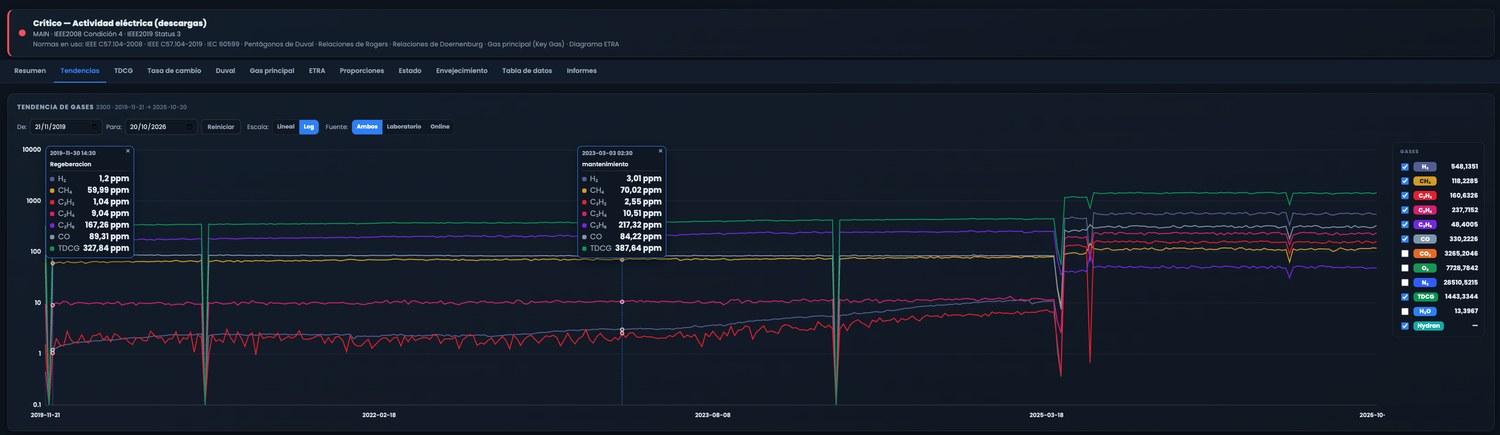Click the blue N₂ legend badge
This screenshot has height=435, width=1500.
1425,283
